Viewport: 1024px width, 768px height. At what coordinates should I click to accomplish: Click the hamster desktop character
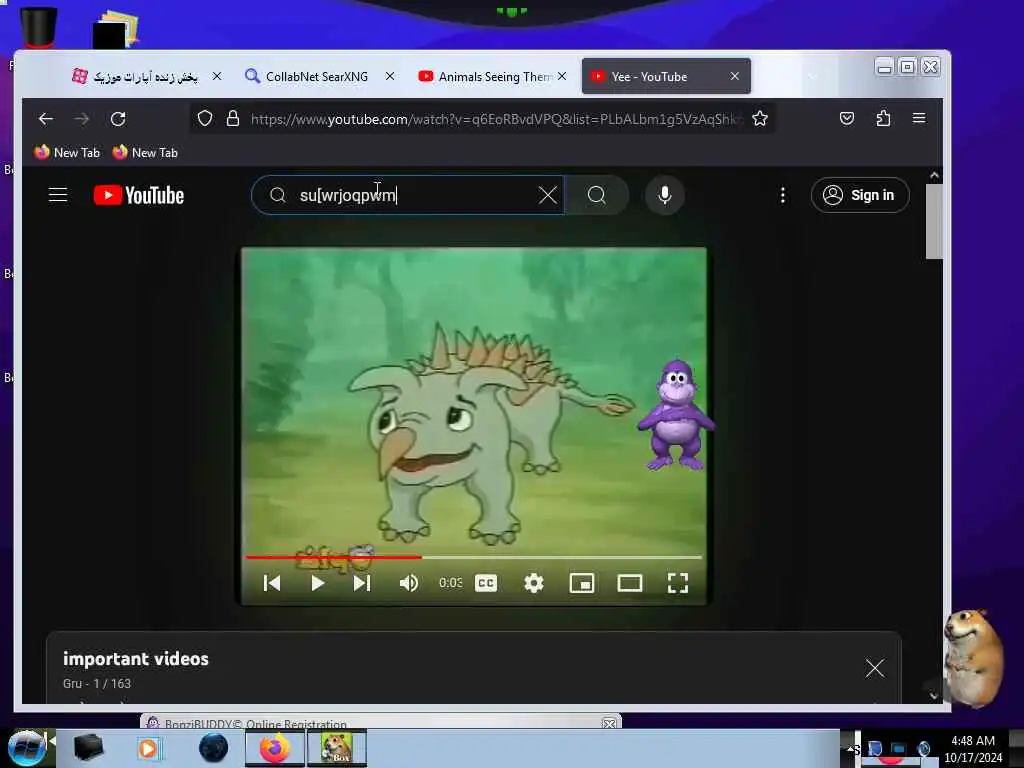(x=973, y=658)
